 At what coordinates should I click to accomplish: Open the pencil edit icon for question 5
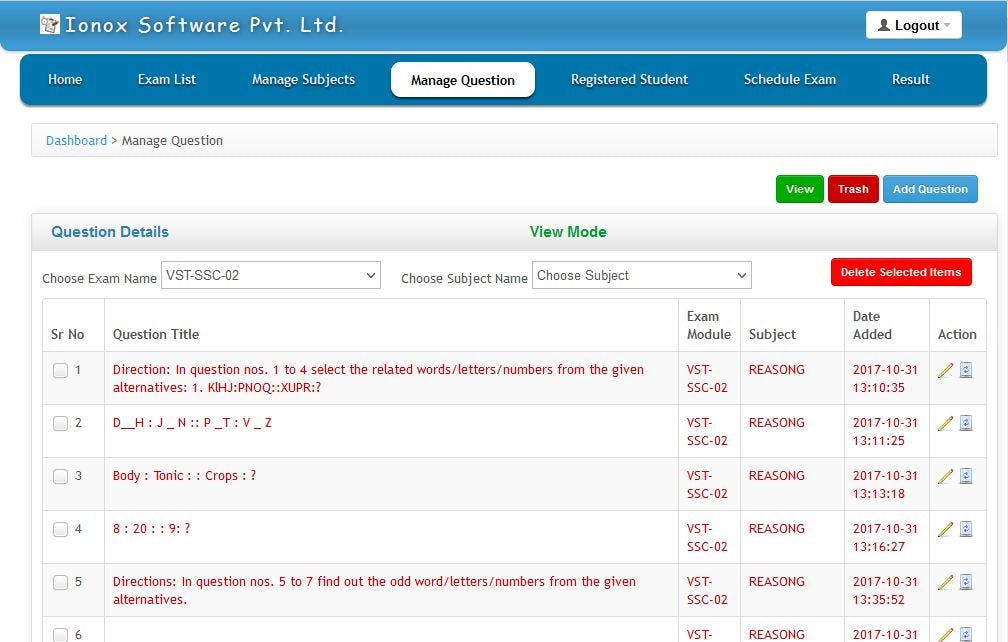pyautogui.click(x=944, y=581)
